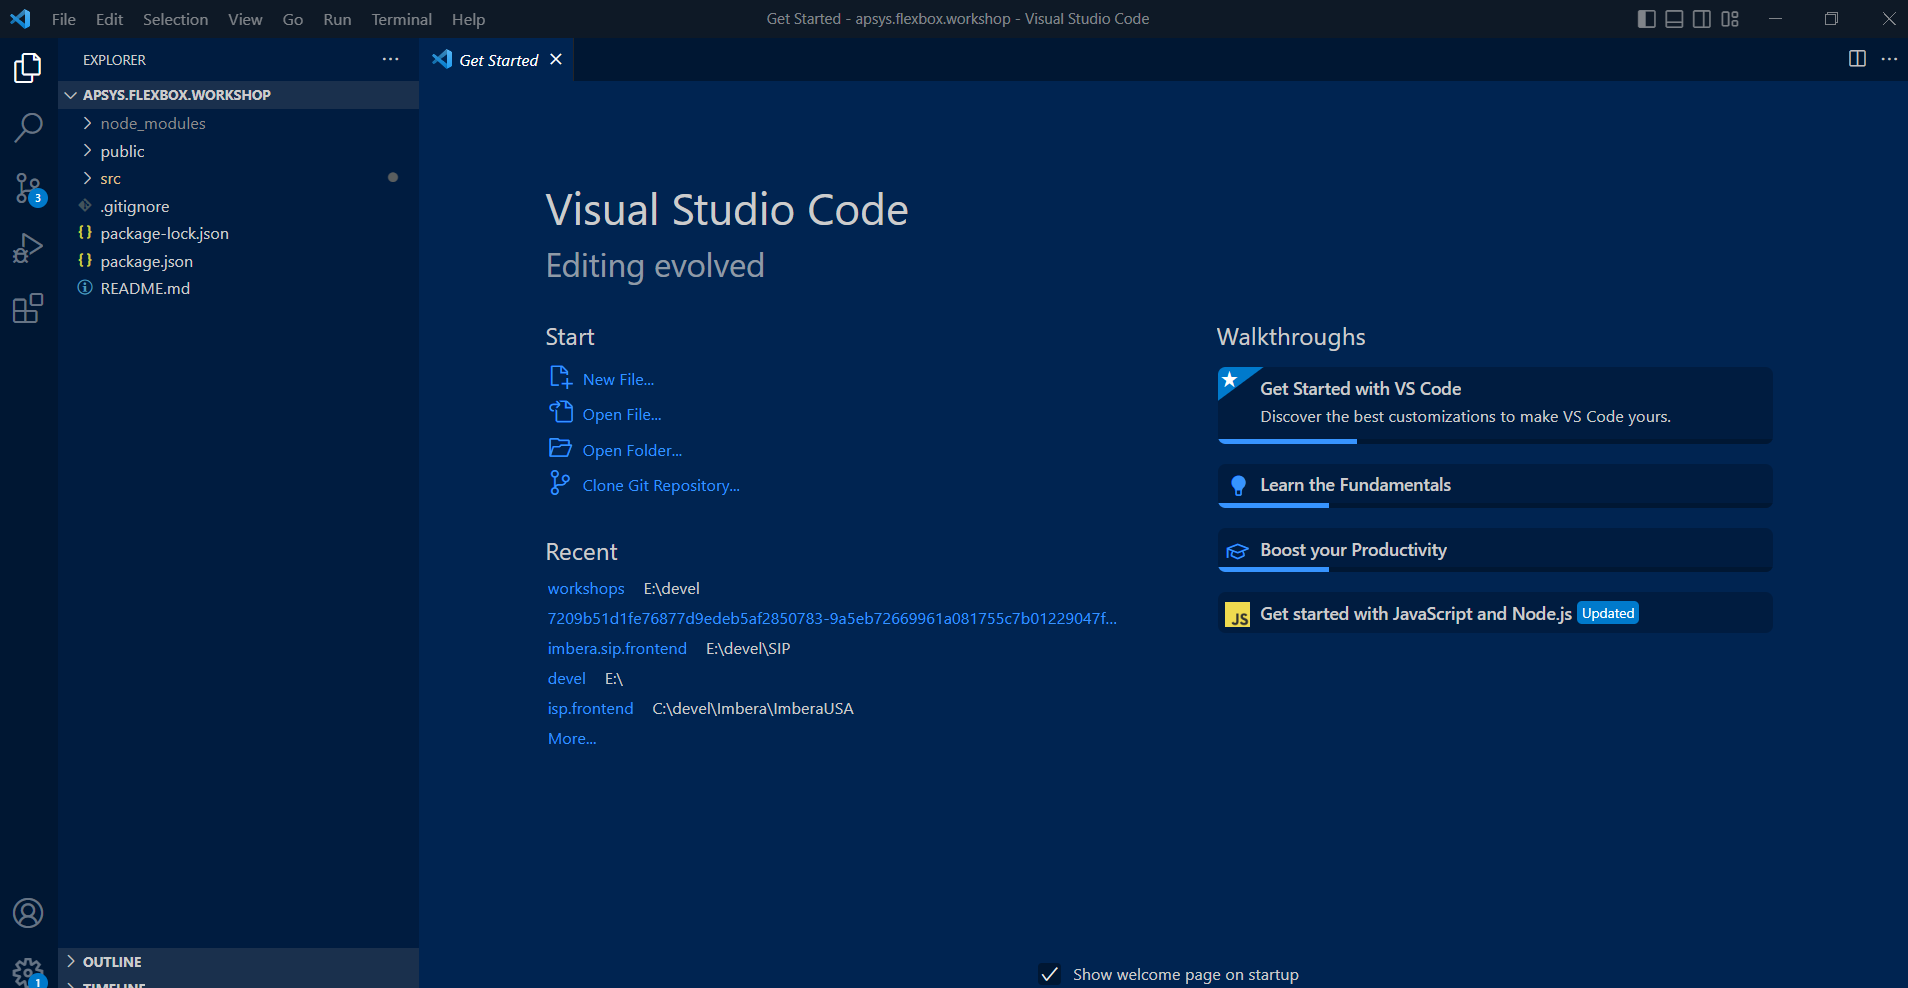Click the Clone Git Repository link
1908x988 pixels.
coord(660,486)
